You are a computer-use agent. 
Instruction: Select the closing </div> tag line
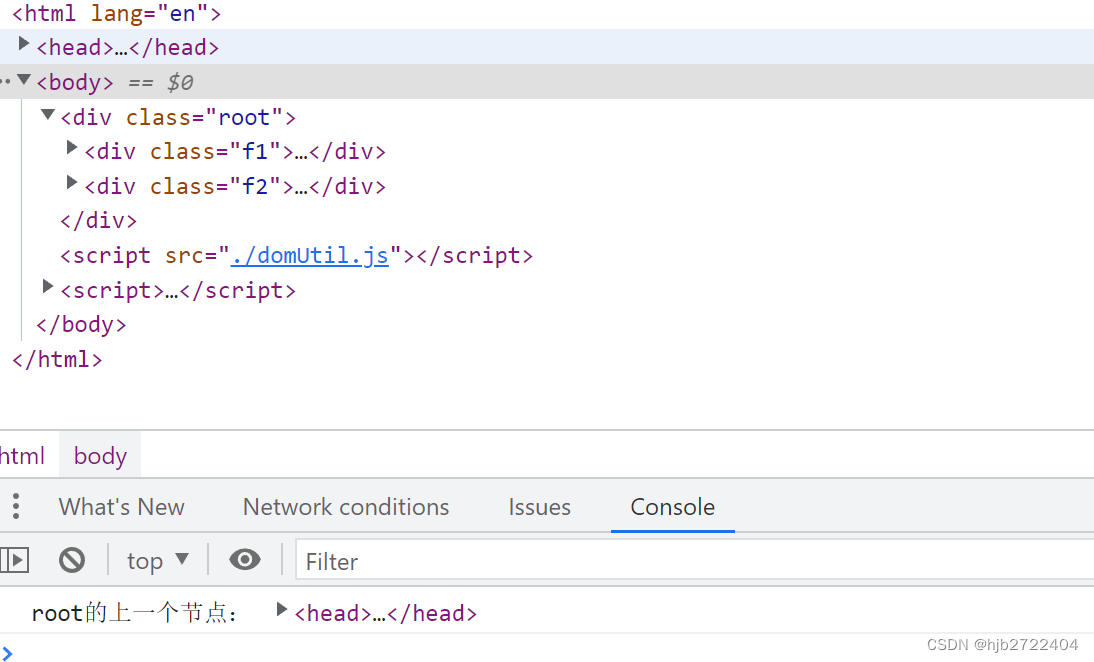(98, 221)
